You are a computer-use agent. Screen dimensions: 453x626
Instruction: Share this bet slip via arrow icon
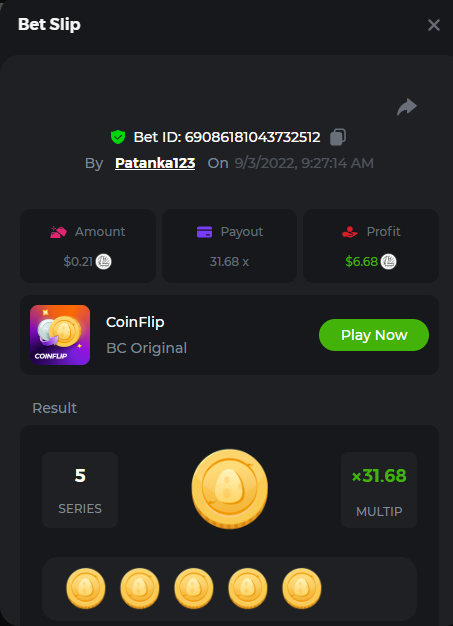407,107
